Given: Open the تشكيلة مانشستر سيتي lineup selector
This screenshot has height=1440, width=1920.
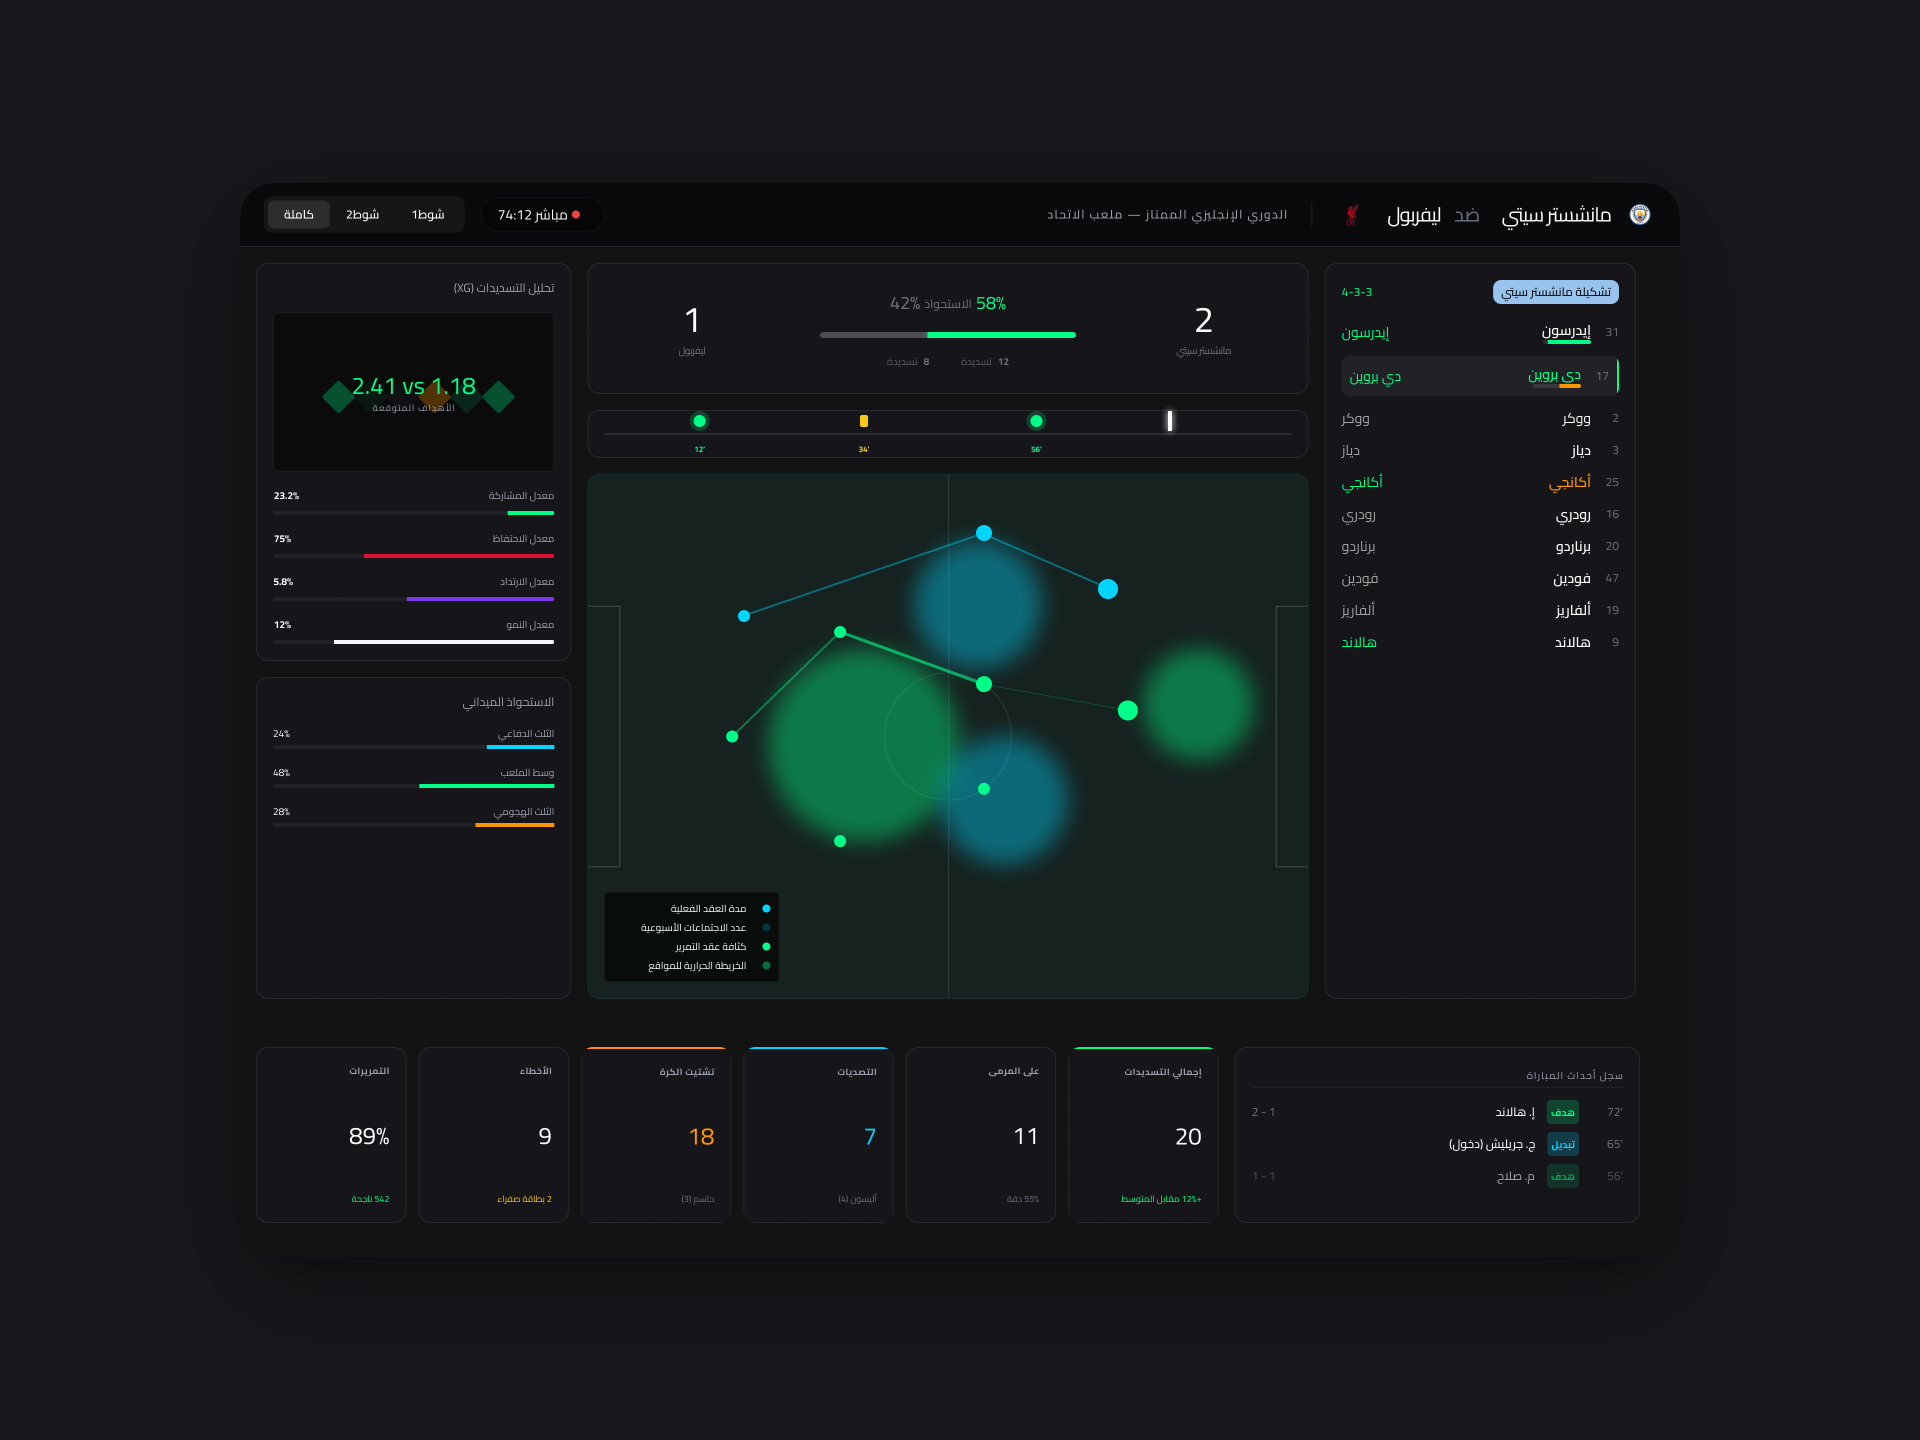Looking at the screenshot, I should point(1553,291).
